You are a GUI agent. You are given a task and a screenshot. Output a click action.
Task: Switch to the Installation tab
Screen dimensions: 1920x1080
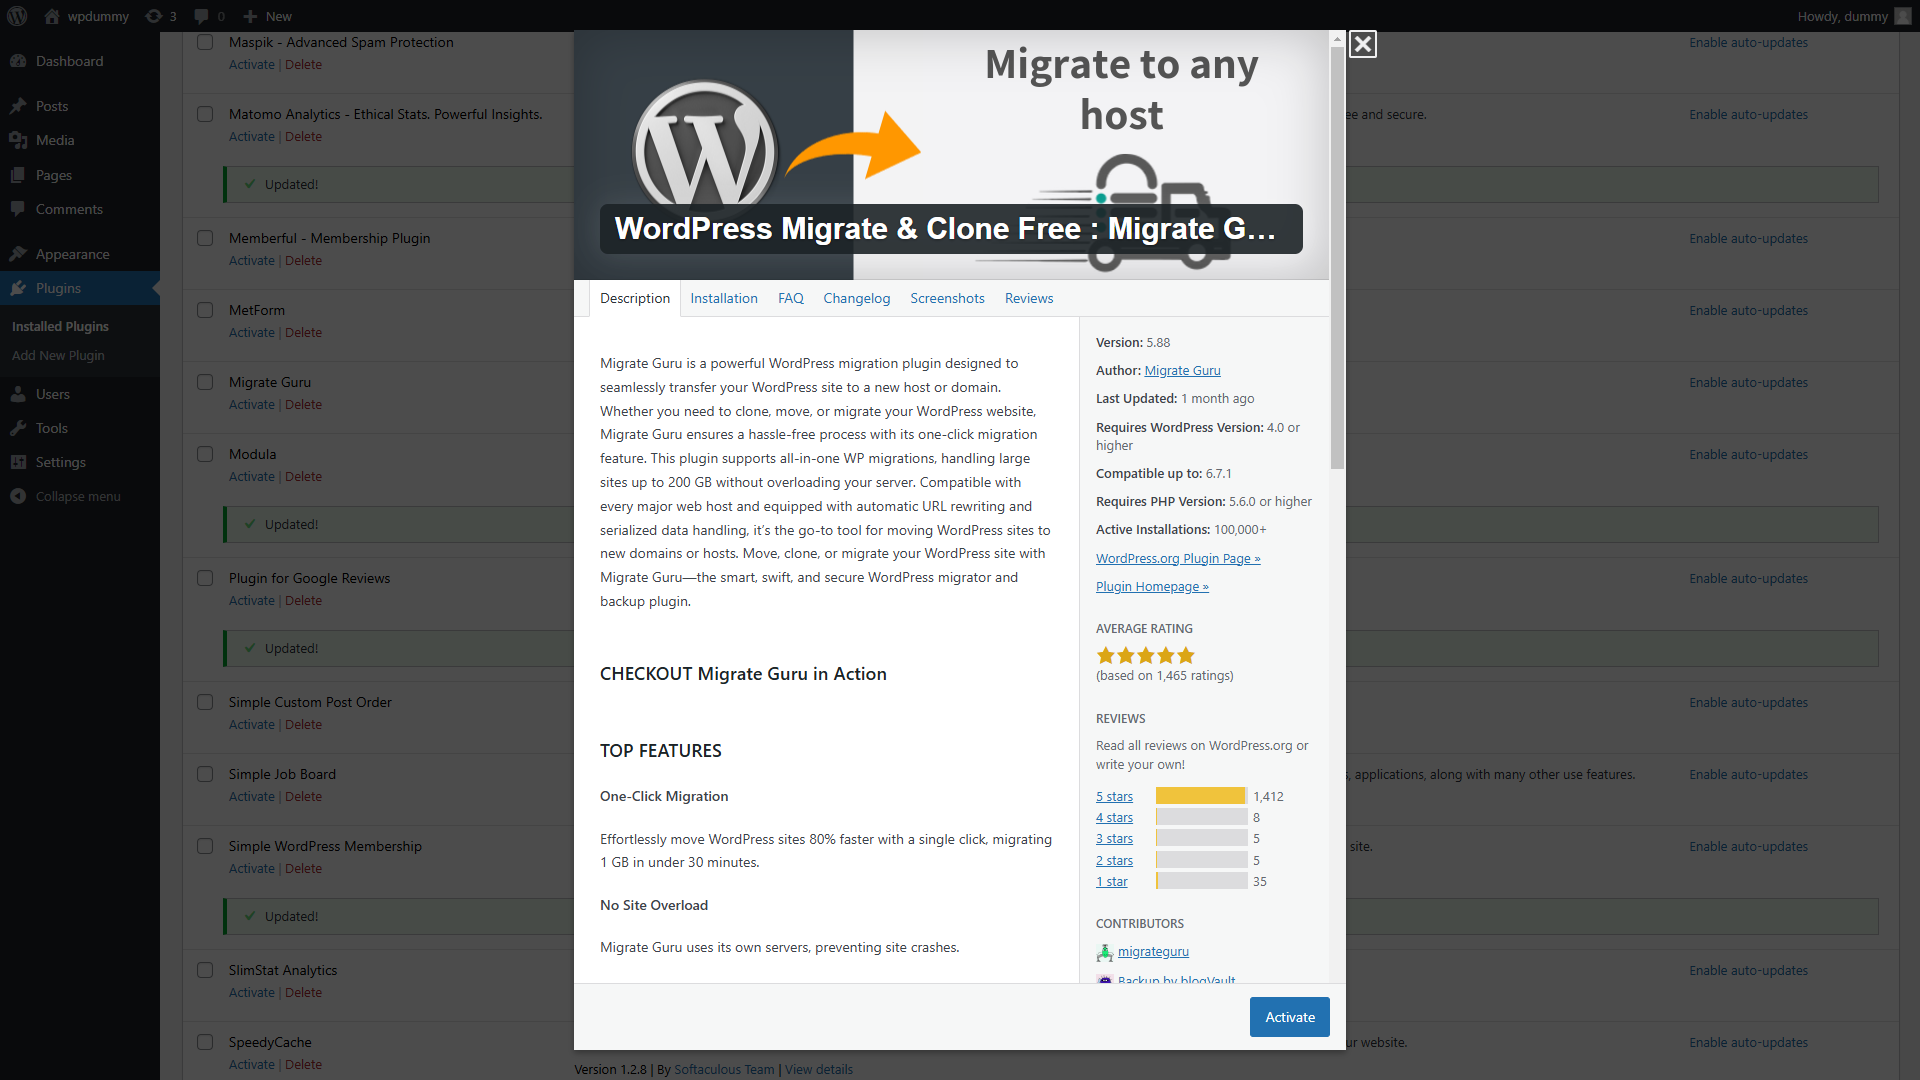click(724, 298)
